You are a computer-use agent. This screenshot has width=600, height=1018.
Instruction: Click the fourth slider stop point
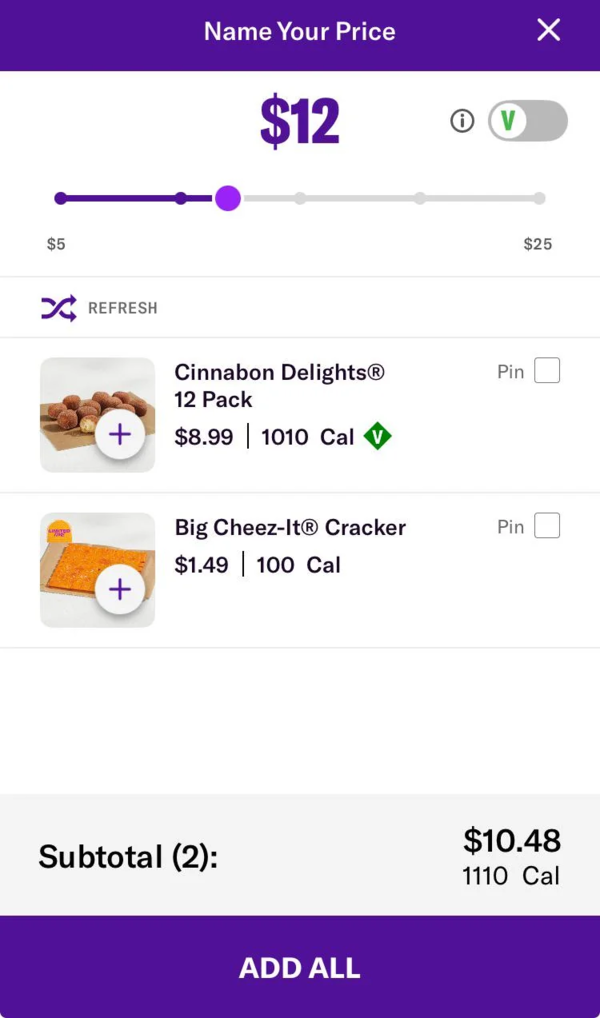pyautogui.click(x=420, y=198)
